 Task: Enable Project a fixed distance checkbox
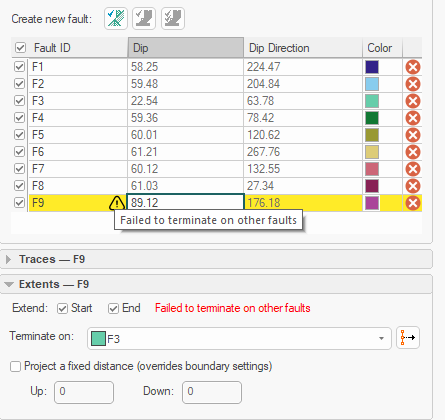coord(15,366)
